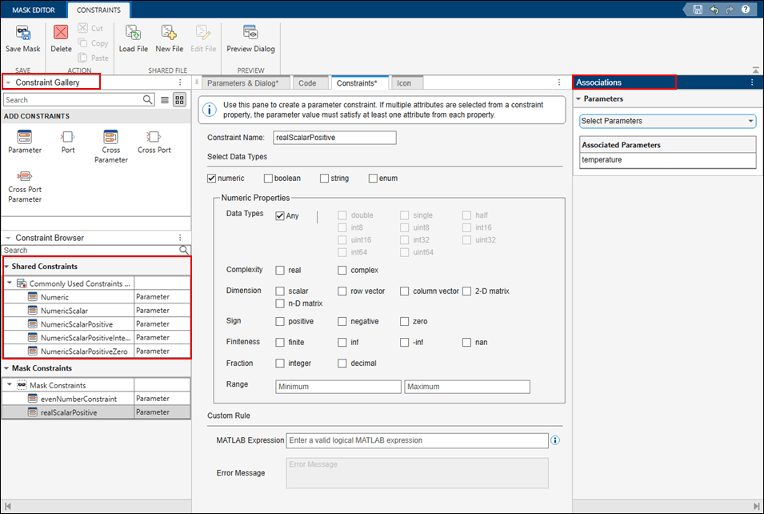The image size is (764, 514).
Task: Select the realScalarPositive constraint row
Action: click(96, 412)
